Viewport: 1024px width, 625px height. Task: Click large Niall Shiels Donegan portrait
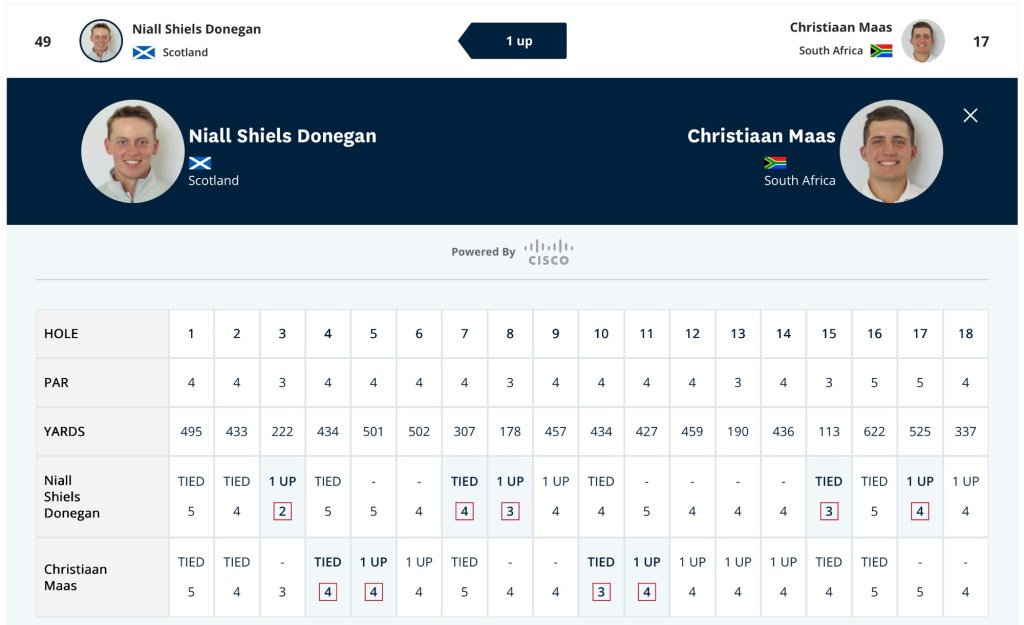click(x=132, y=151)
